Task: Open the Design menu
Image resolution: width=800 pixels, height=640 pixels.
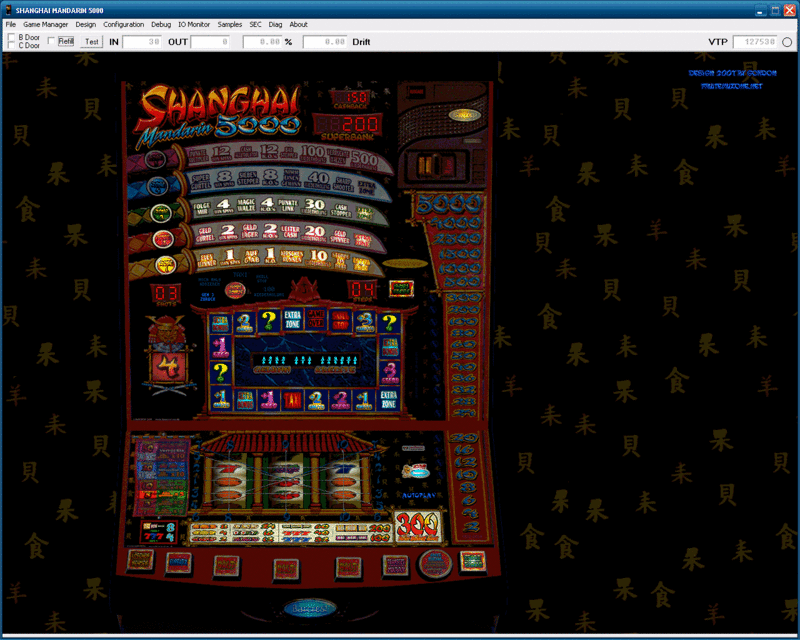Action: click(x=86, y=24)
